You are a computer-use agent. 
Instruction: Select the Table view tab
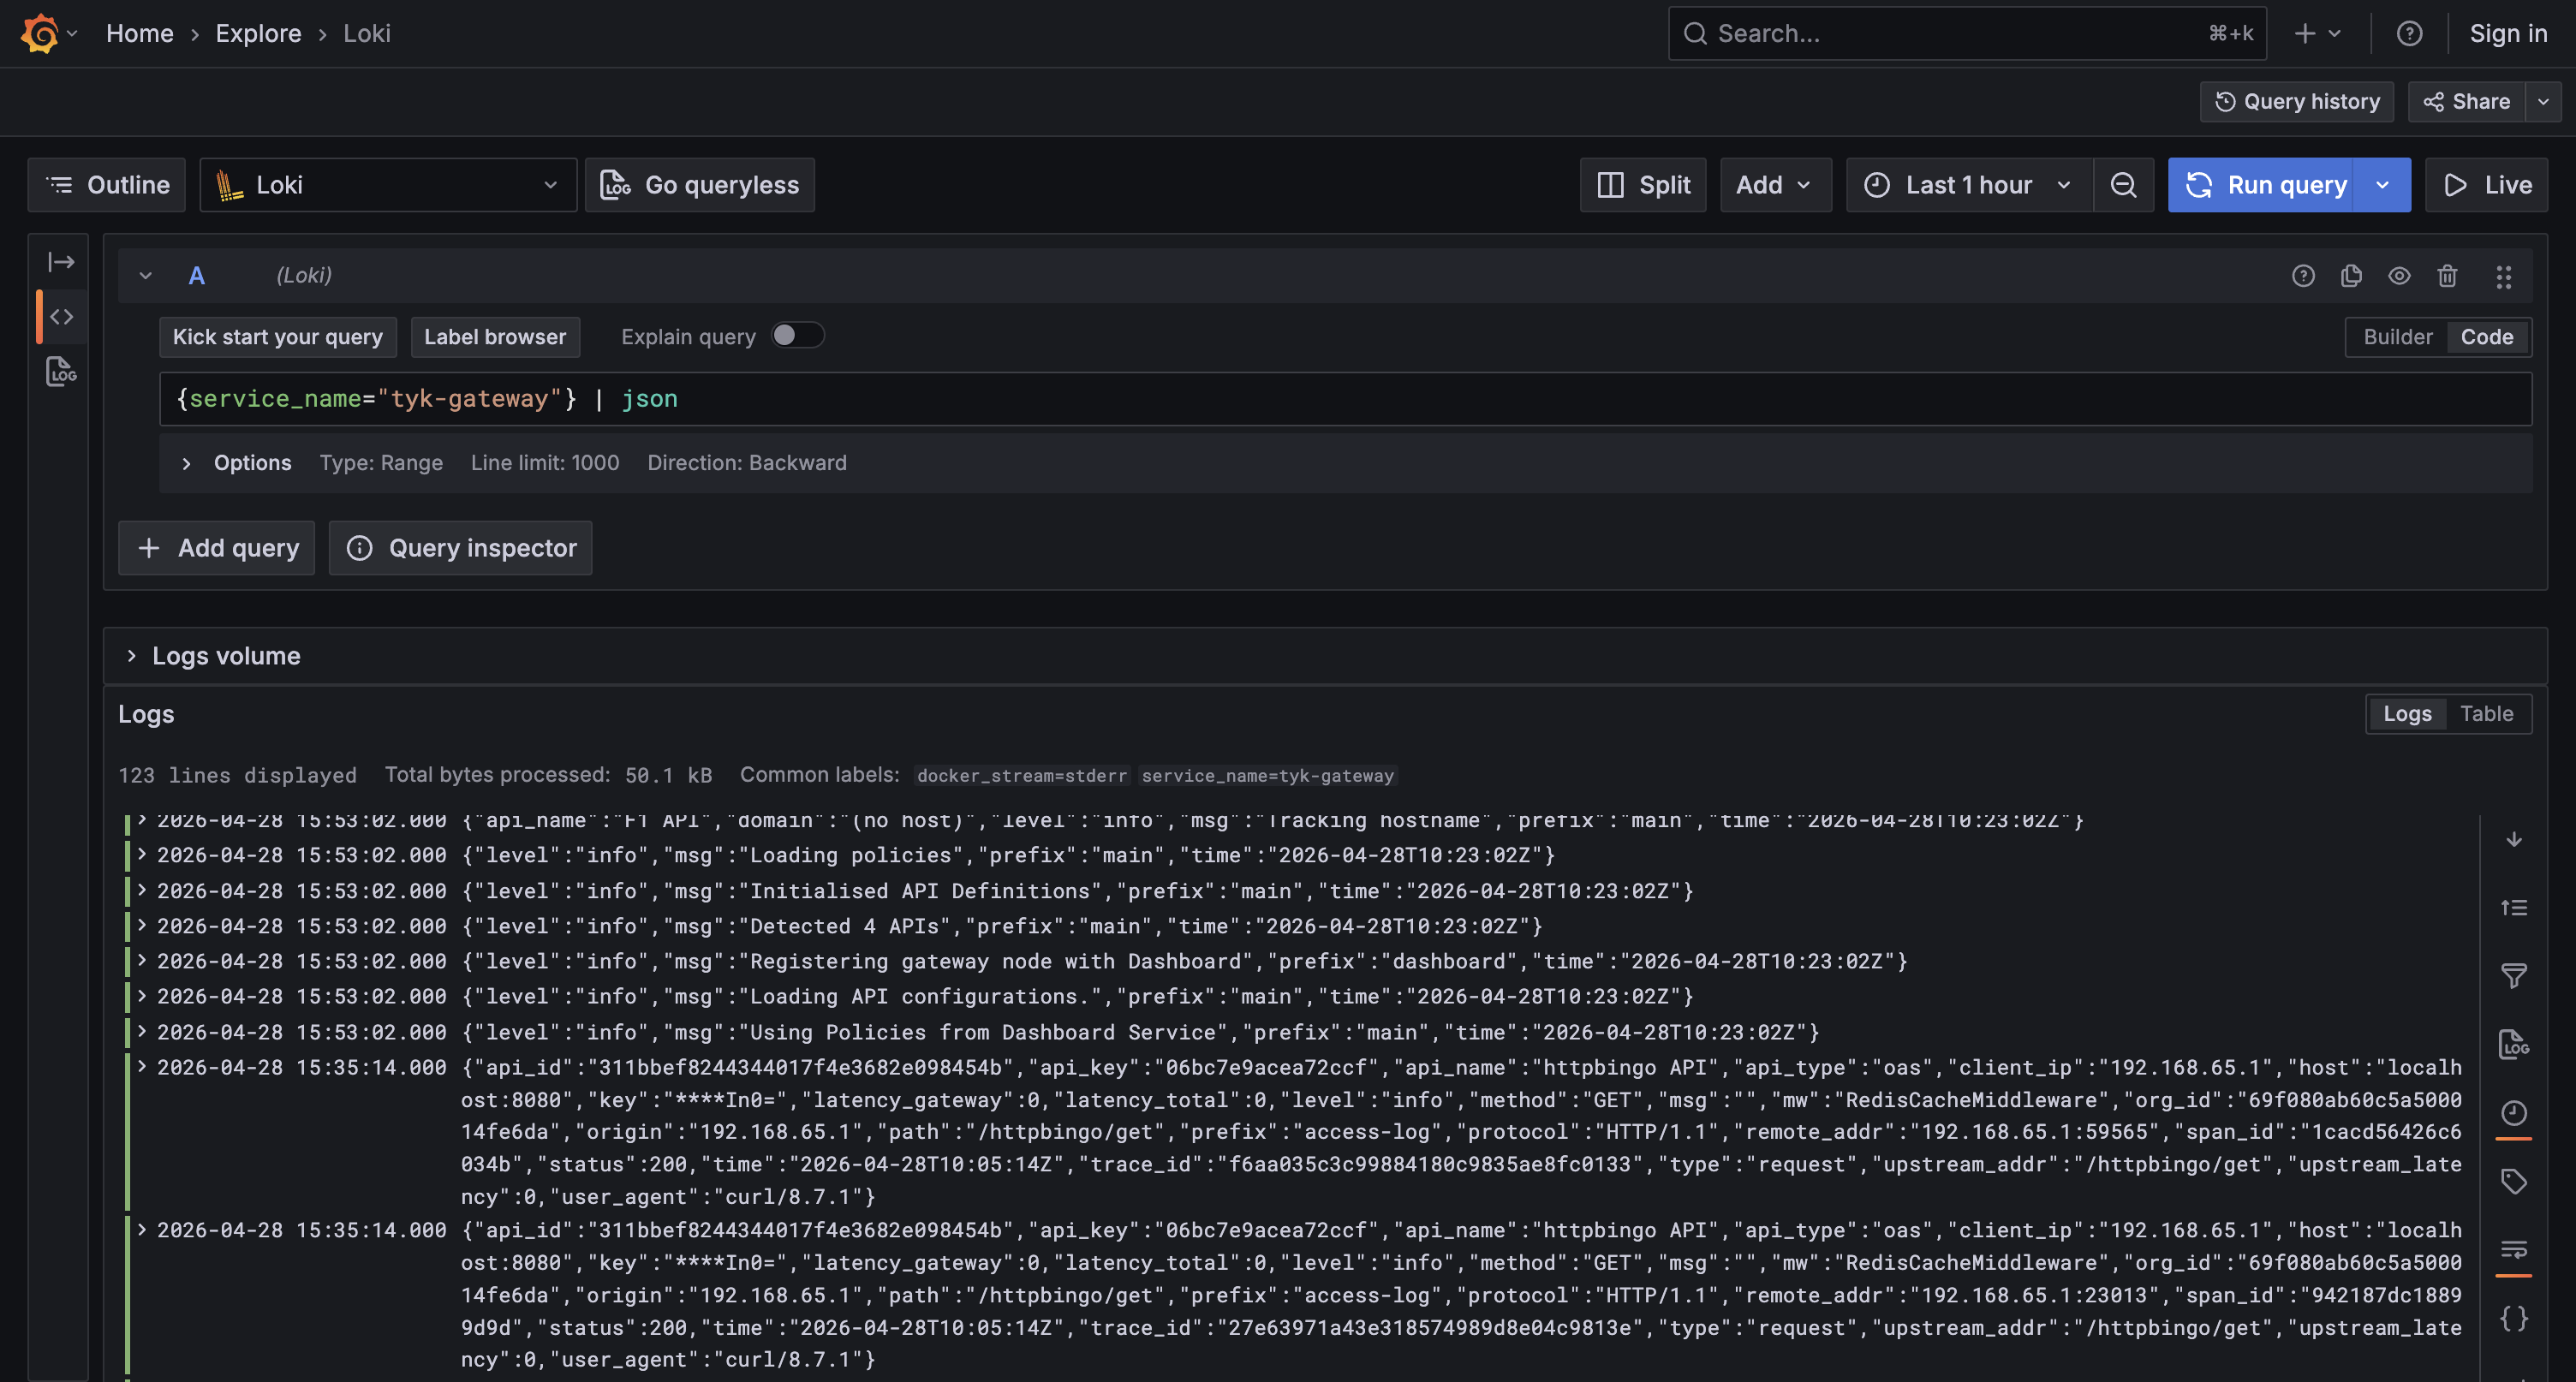point(2486,714)
